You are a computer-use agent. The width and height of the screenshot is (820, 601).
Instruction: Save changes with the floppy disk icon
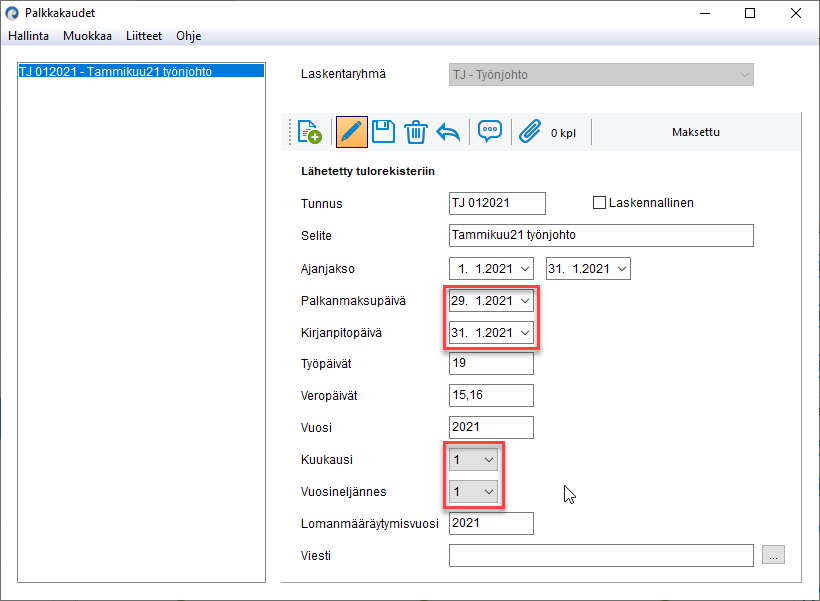[x=383, y=132]
